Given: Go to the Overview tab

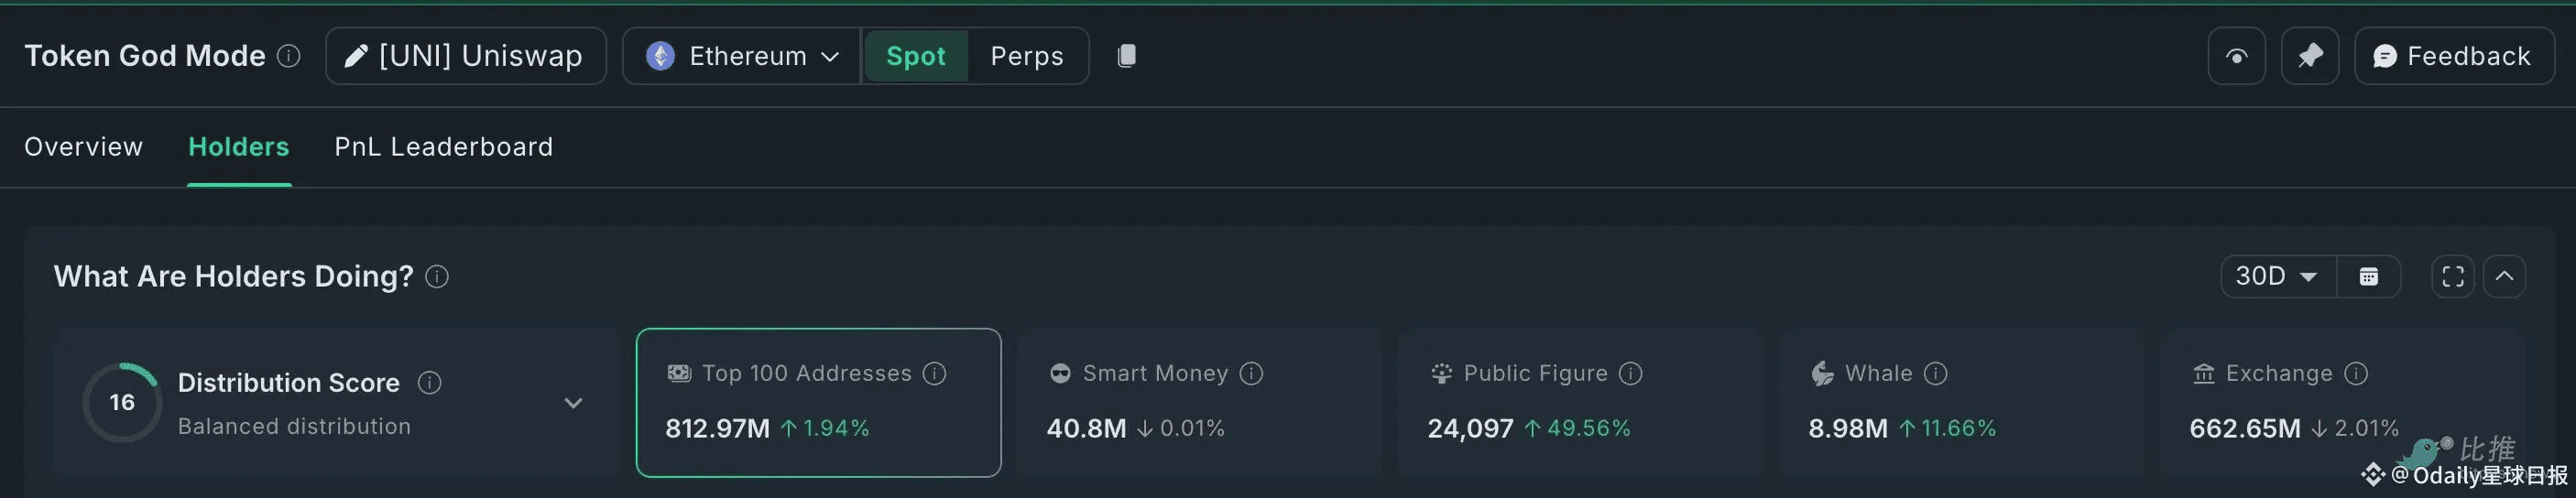Looking at the screenshot, I should click(84, 147).
